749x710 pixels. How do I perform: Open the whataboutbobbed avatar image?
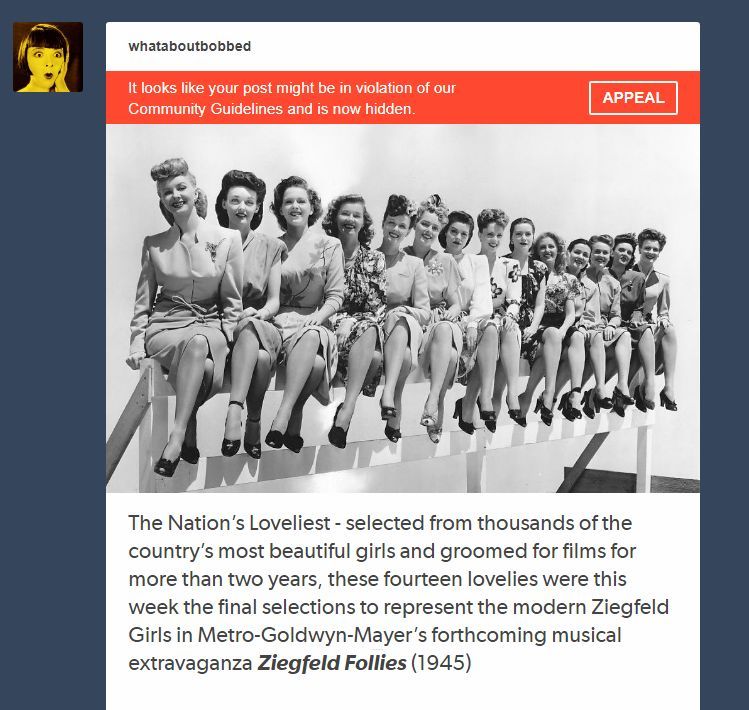tap(48, 57)
